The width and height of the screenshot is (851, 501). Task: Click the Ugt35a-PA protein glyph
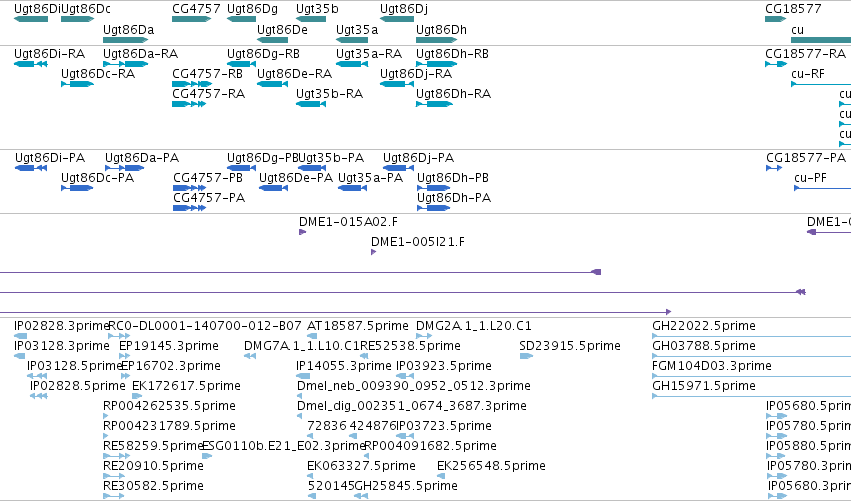click(353, 188)
